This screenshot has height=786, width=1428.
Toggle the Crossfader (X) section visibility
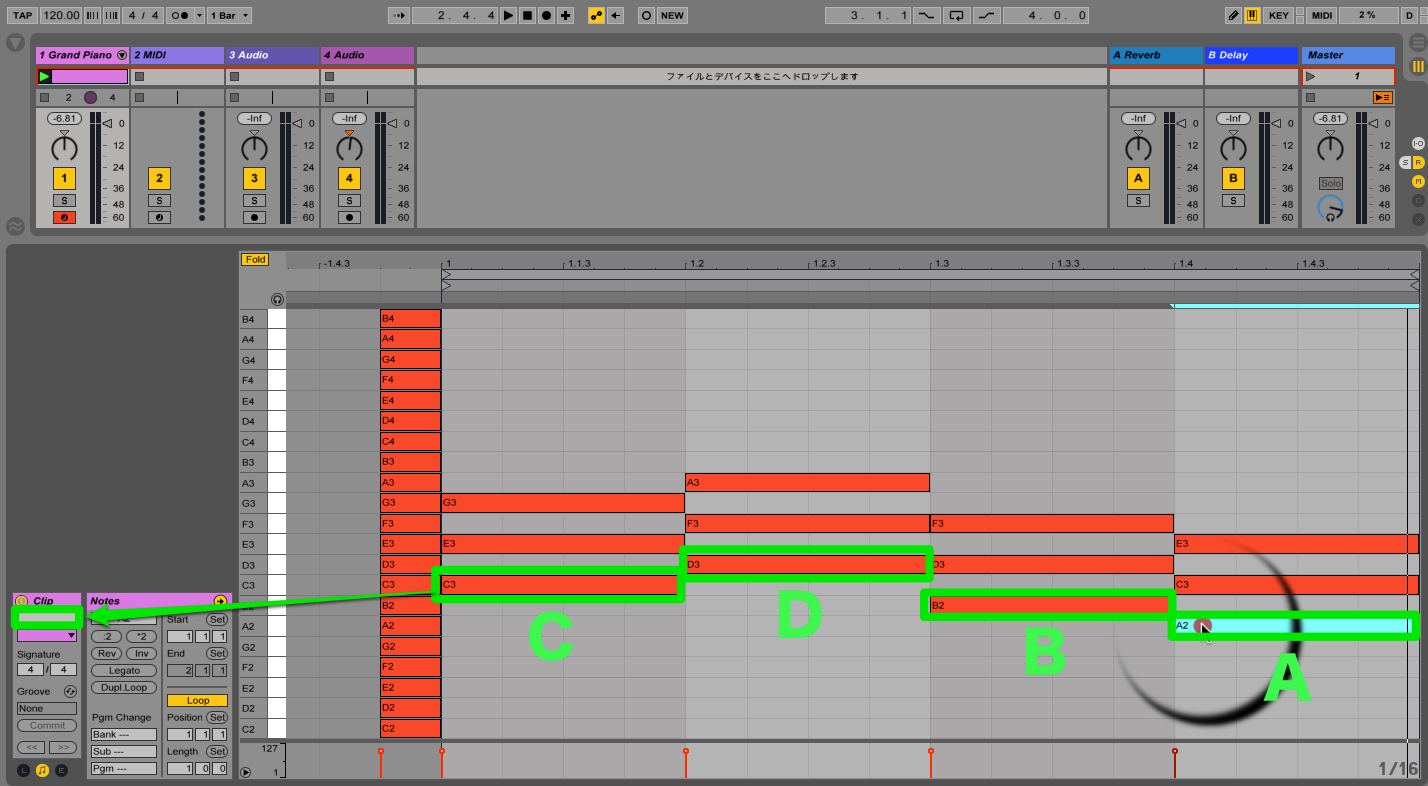1417,219
